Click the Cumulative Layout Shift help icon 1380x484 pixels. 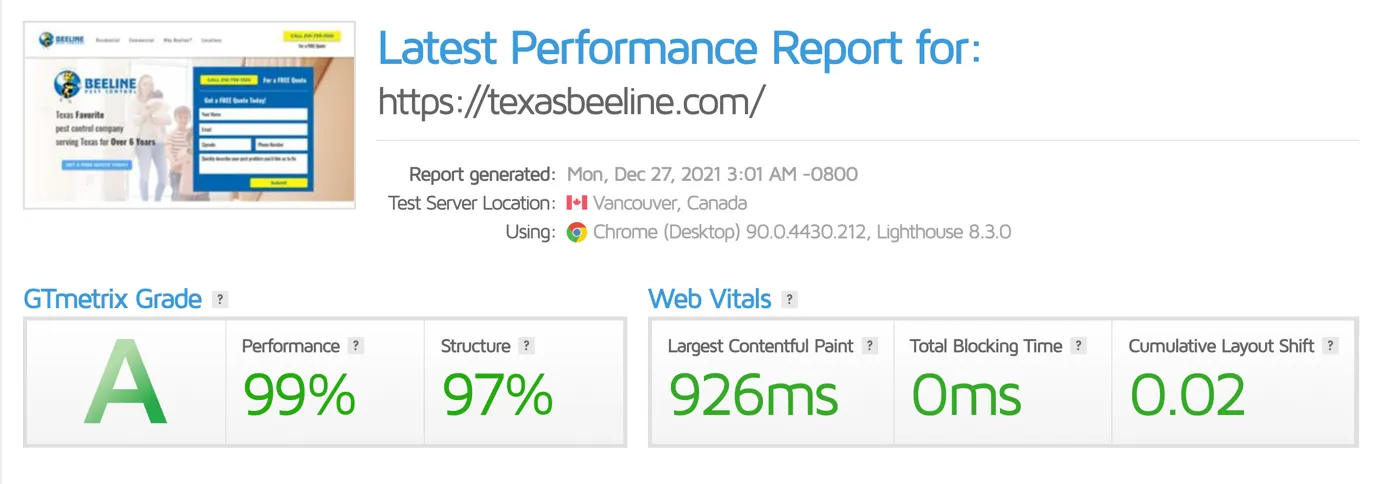pyautogui.click(x=1330, y=346)
